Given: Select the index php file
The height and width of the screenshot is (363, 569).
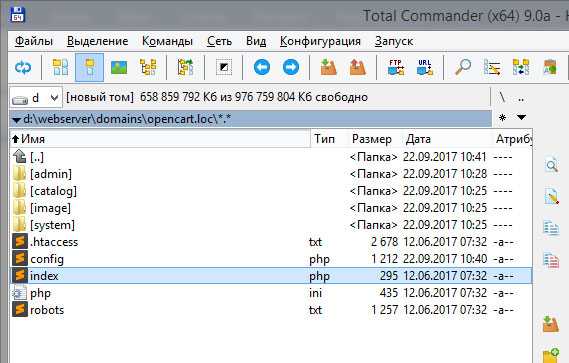Looking at the screenshot, I should pyautogui.click(x=271, y=276).
